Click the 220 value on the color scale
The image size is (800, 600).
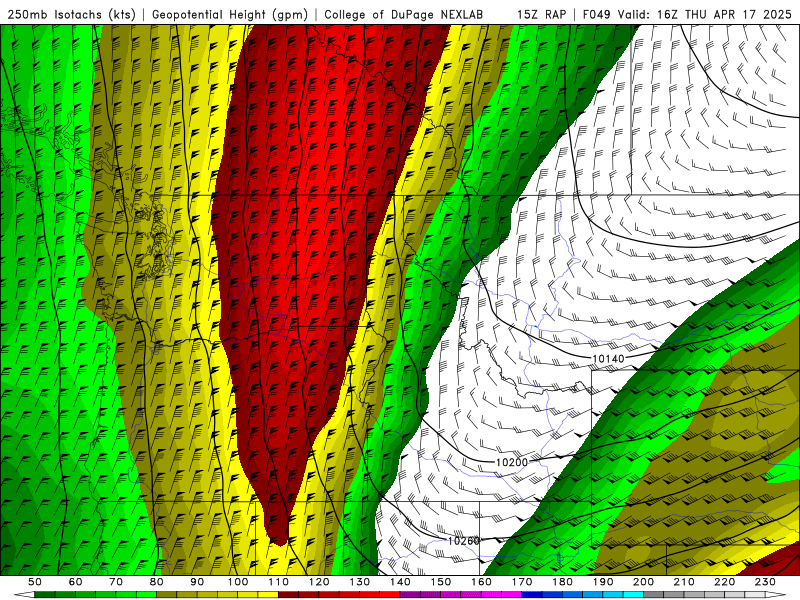(724, 582)
